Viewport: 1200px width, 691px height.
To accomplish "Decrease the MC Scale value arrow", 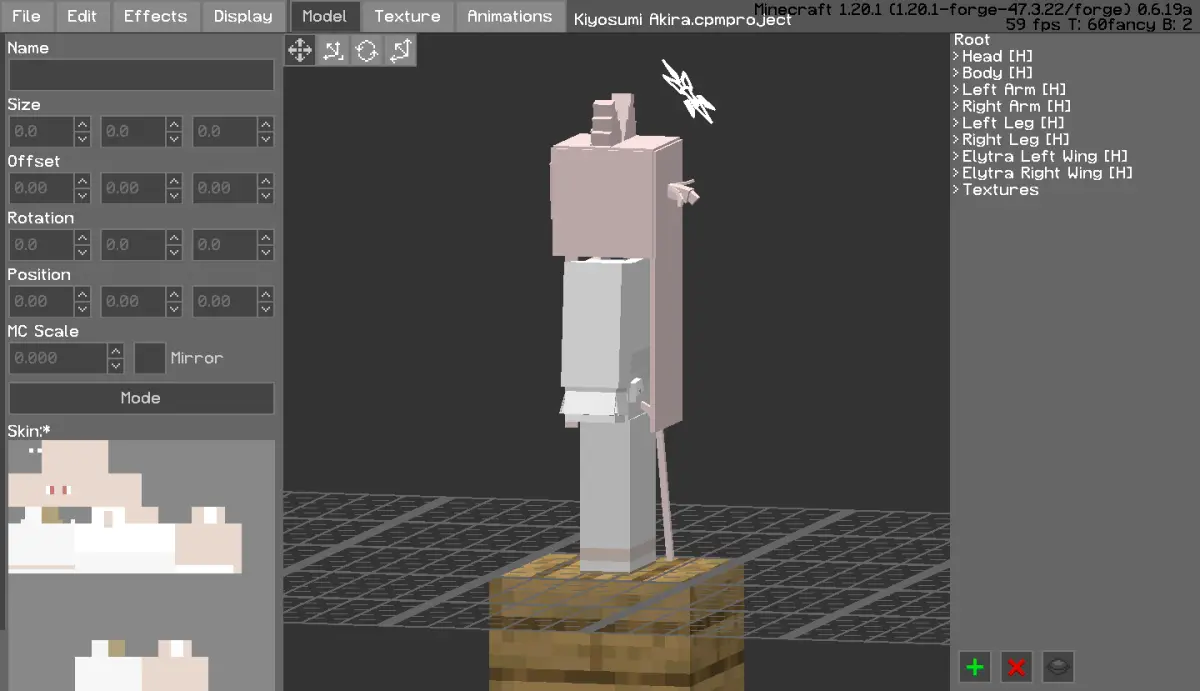I will (x=116, y=366).
